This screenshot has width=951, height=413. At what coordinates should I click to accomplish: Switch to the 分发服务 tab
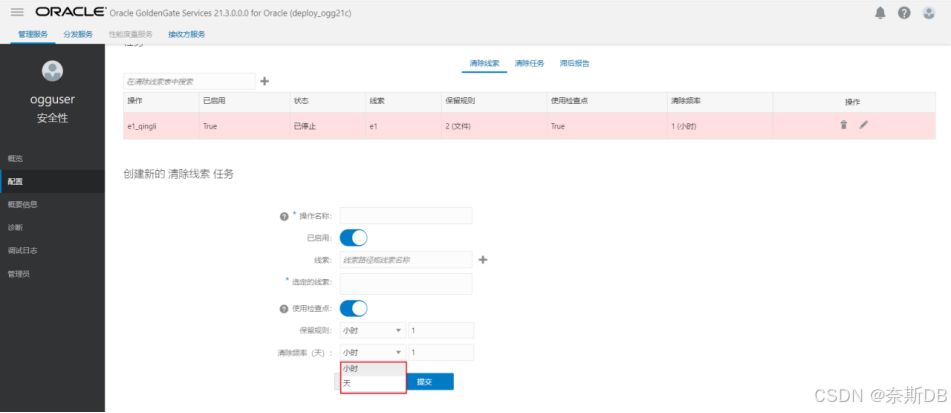(x=77, y=34)
